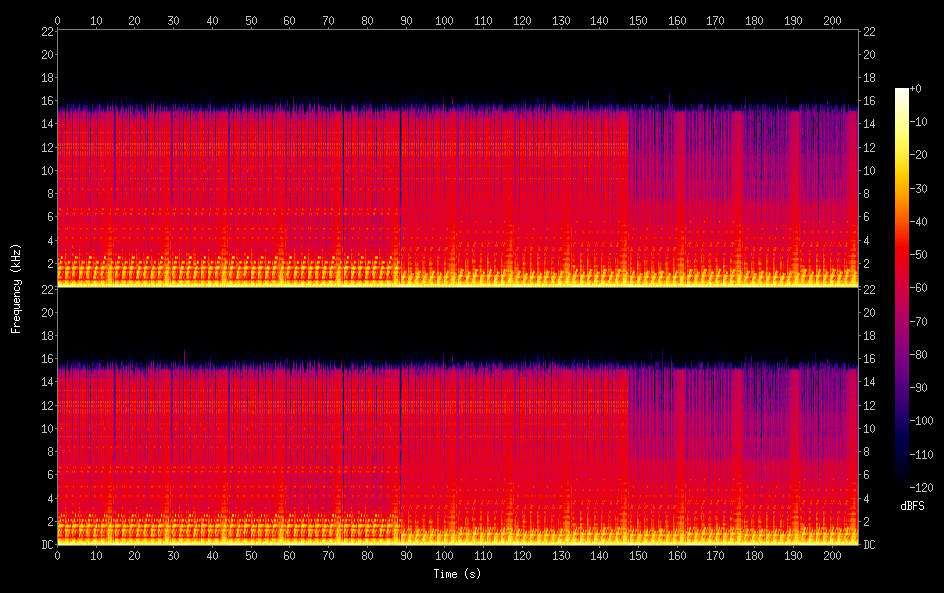
Task: Click the "Time (s)" axis label
Action: pyautogui.click(x=458, y=574)
